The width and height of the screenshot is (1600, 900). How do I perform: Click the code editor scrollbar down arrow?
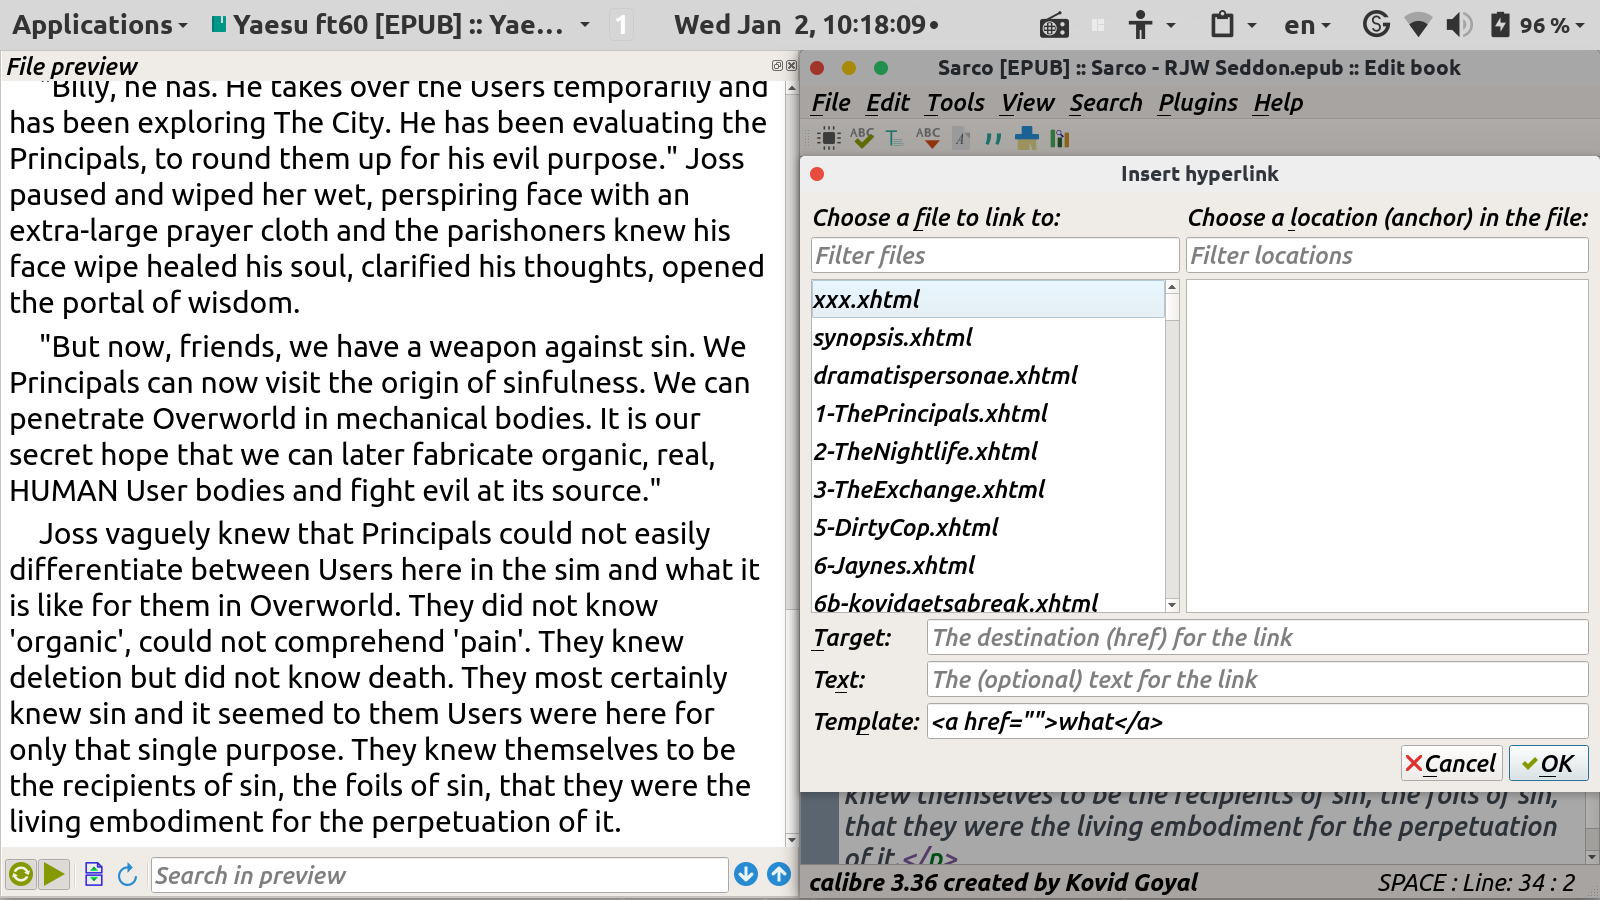(1592, 857)
